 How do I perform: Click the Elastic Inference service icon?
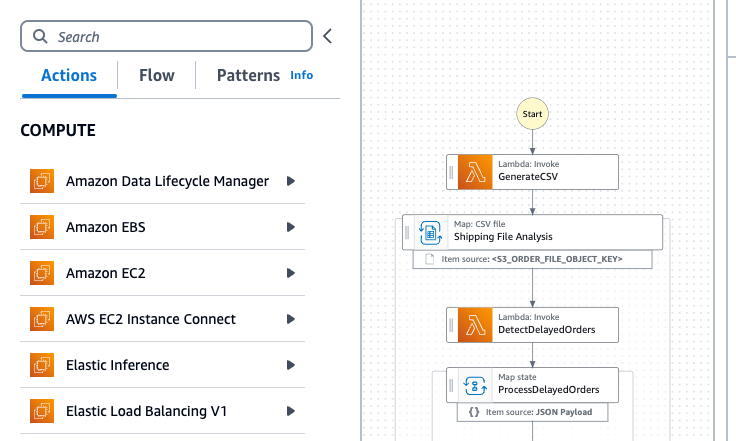pyautogui.click(x=42, y=365)
